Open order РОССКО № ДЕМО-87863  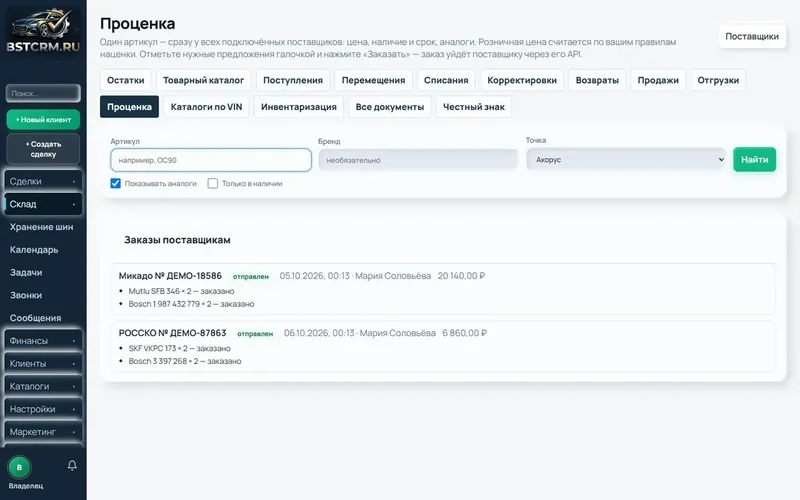point(172,333)
